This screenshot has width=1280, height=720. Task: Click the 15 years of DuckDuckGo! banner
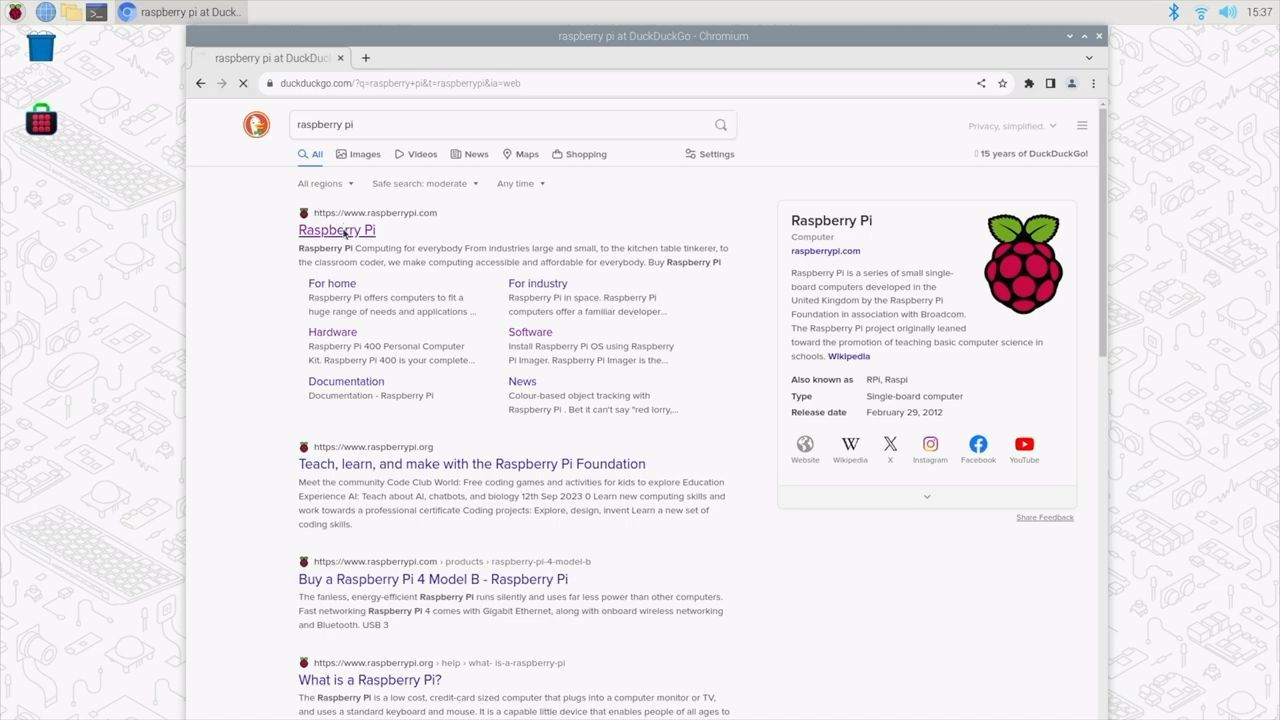1031,154
